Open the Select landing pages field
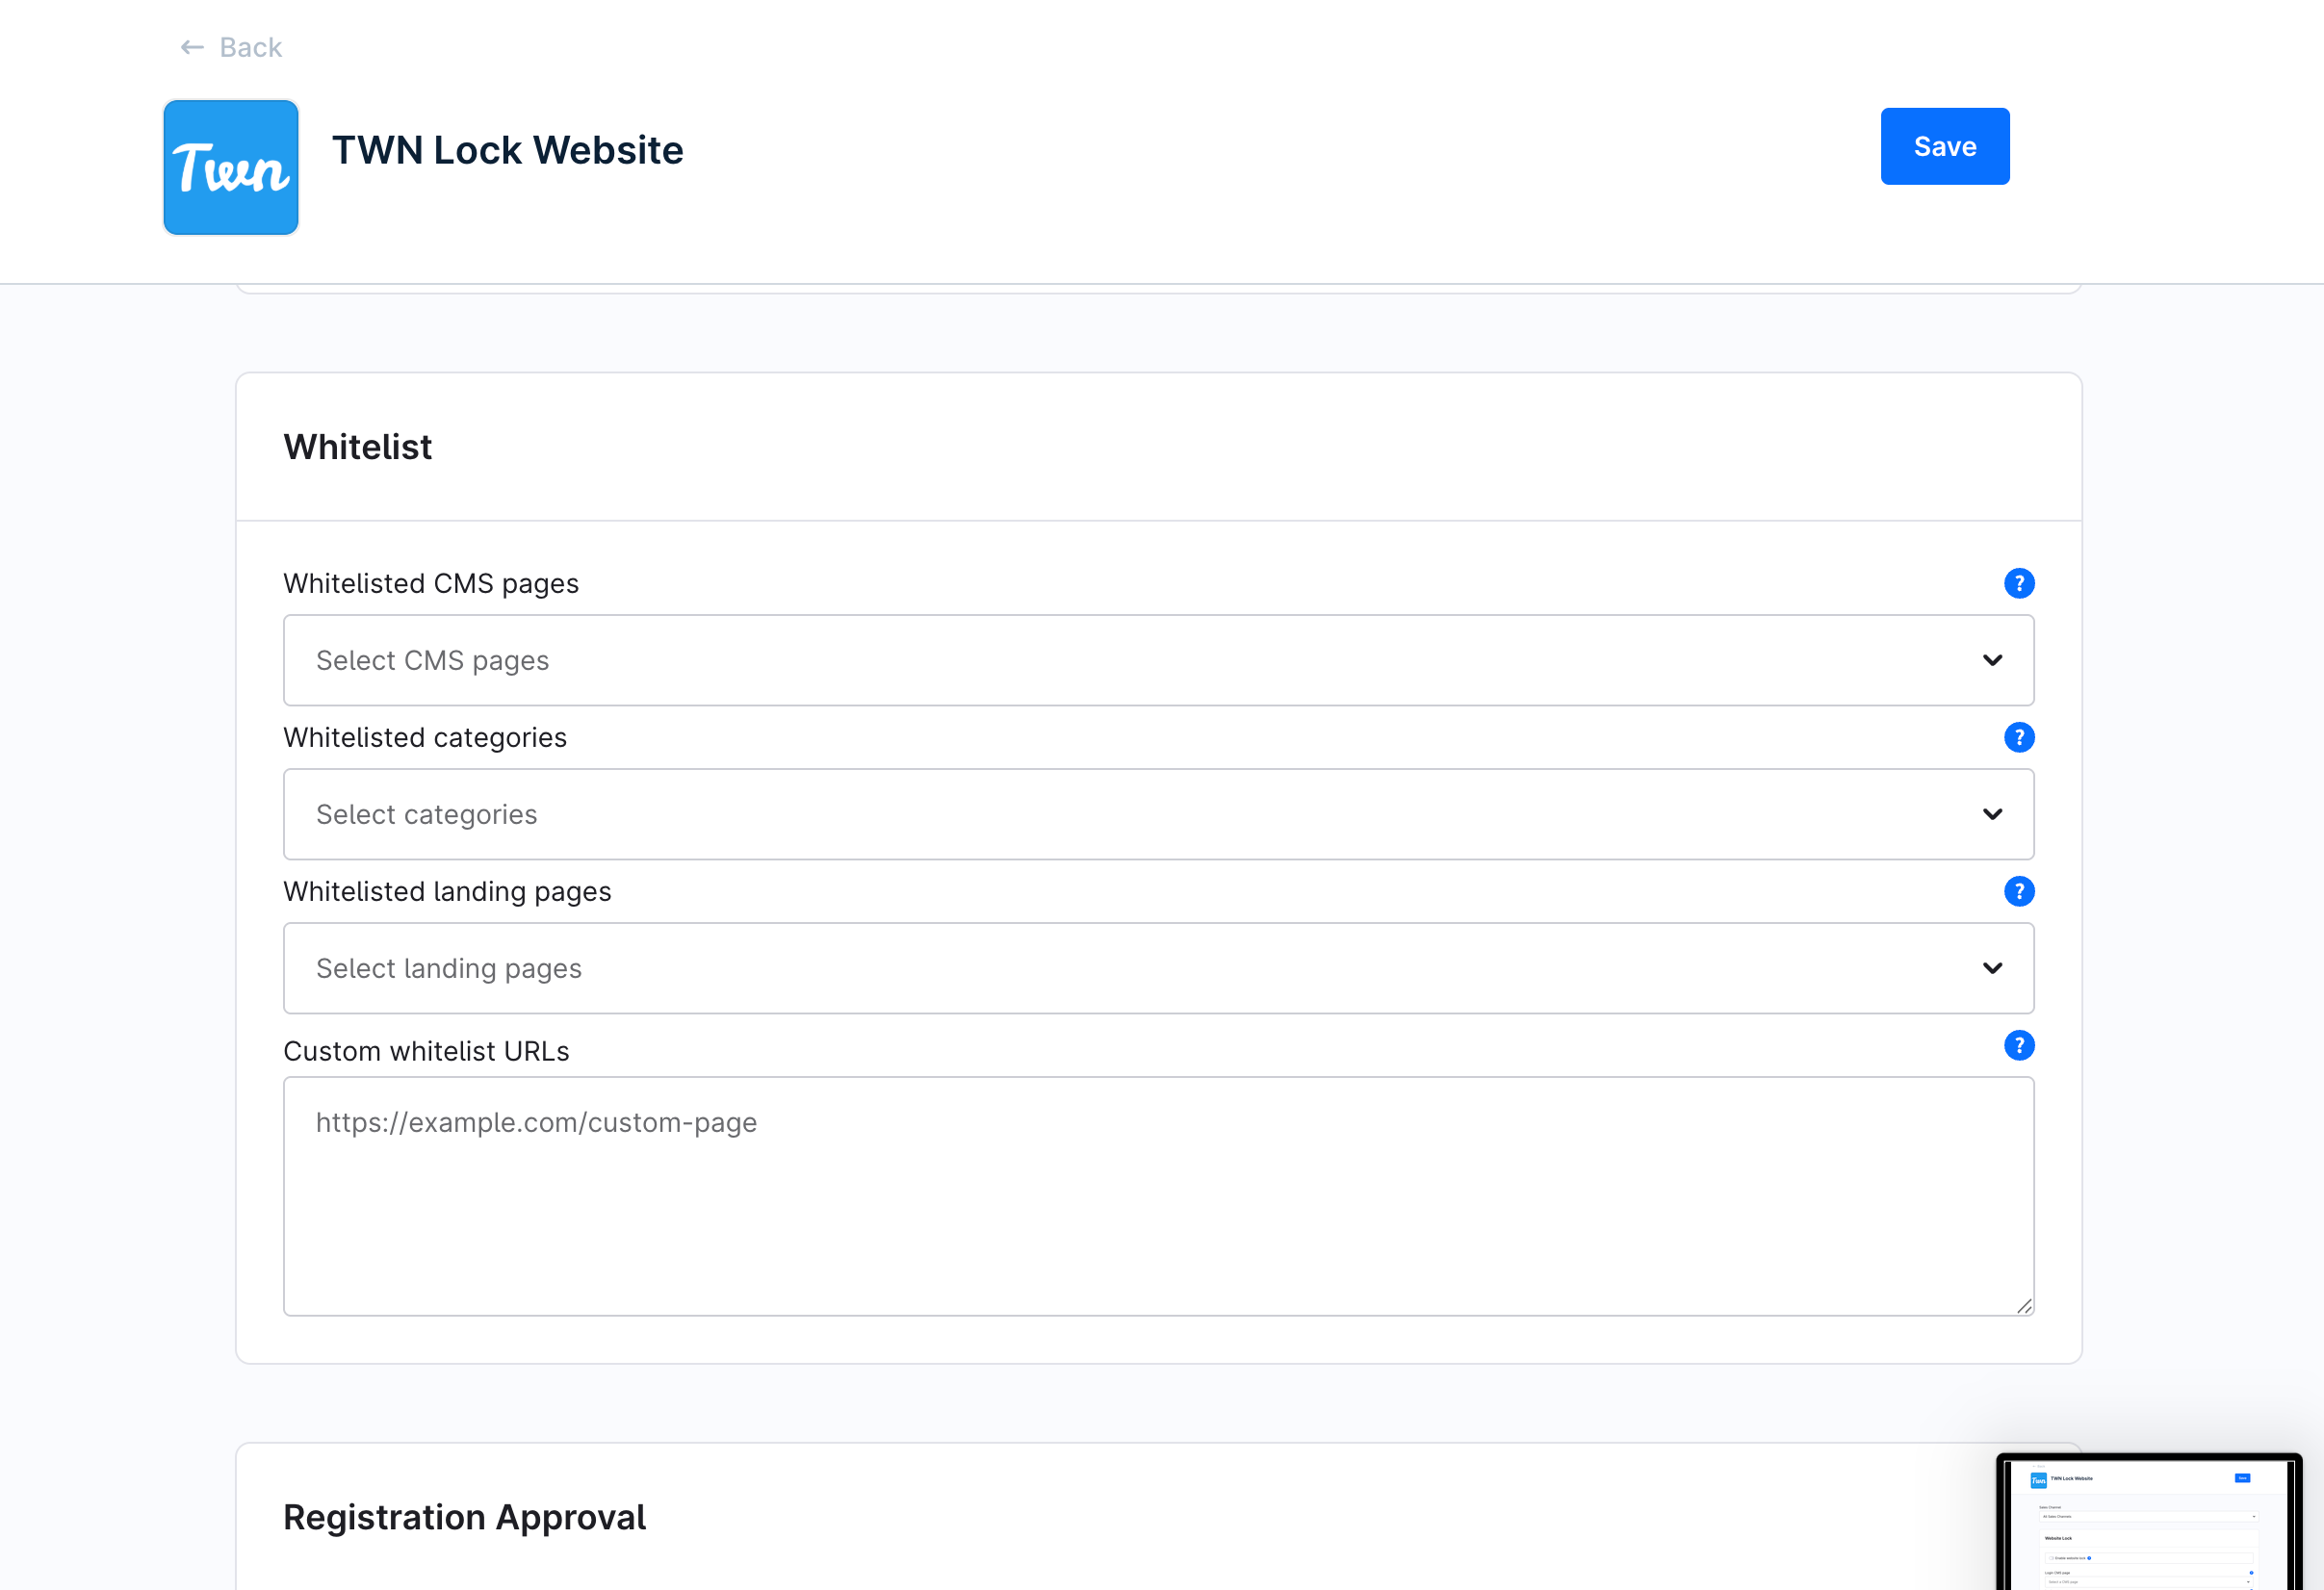This screenshot has width=2324, height=1590. [x=1158, y=968]
